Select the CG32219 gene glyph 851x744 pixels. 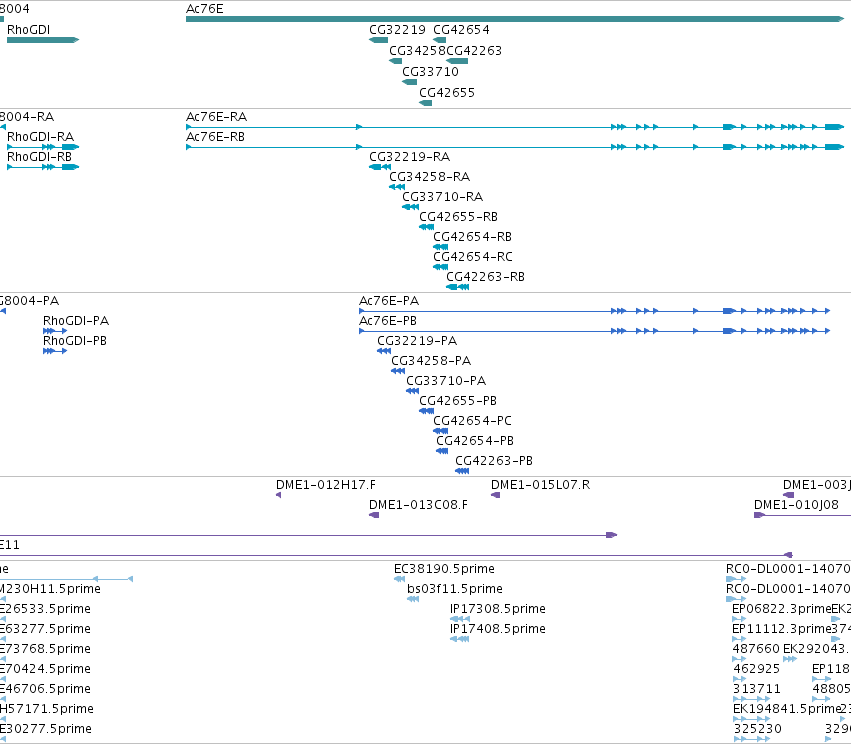378,40
